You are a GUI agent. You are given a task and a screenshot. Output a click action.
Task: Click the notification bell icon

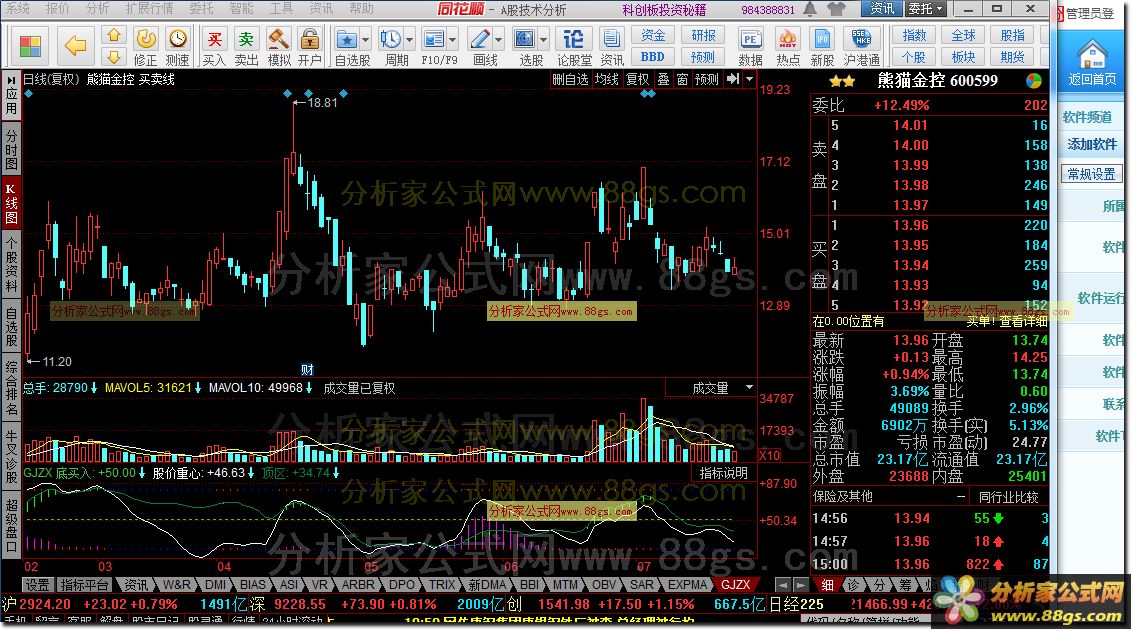(811, 9)
